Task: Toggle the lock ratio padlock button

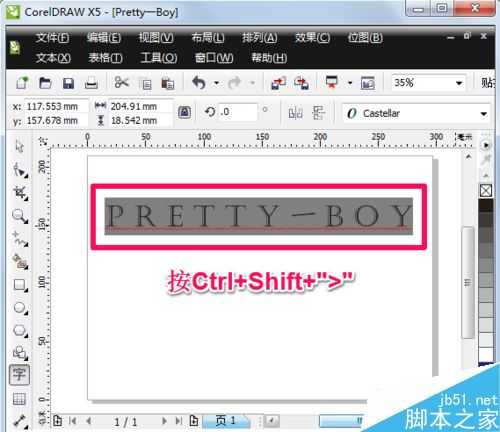Action: coord(184,113)
